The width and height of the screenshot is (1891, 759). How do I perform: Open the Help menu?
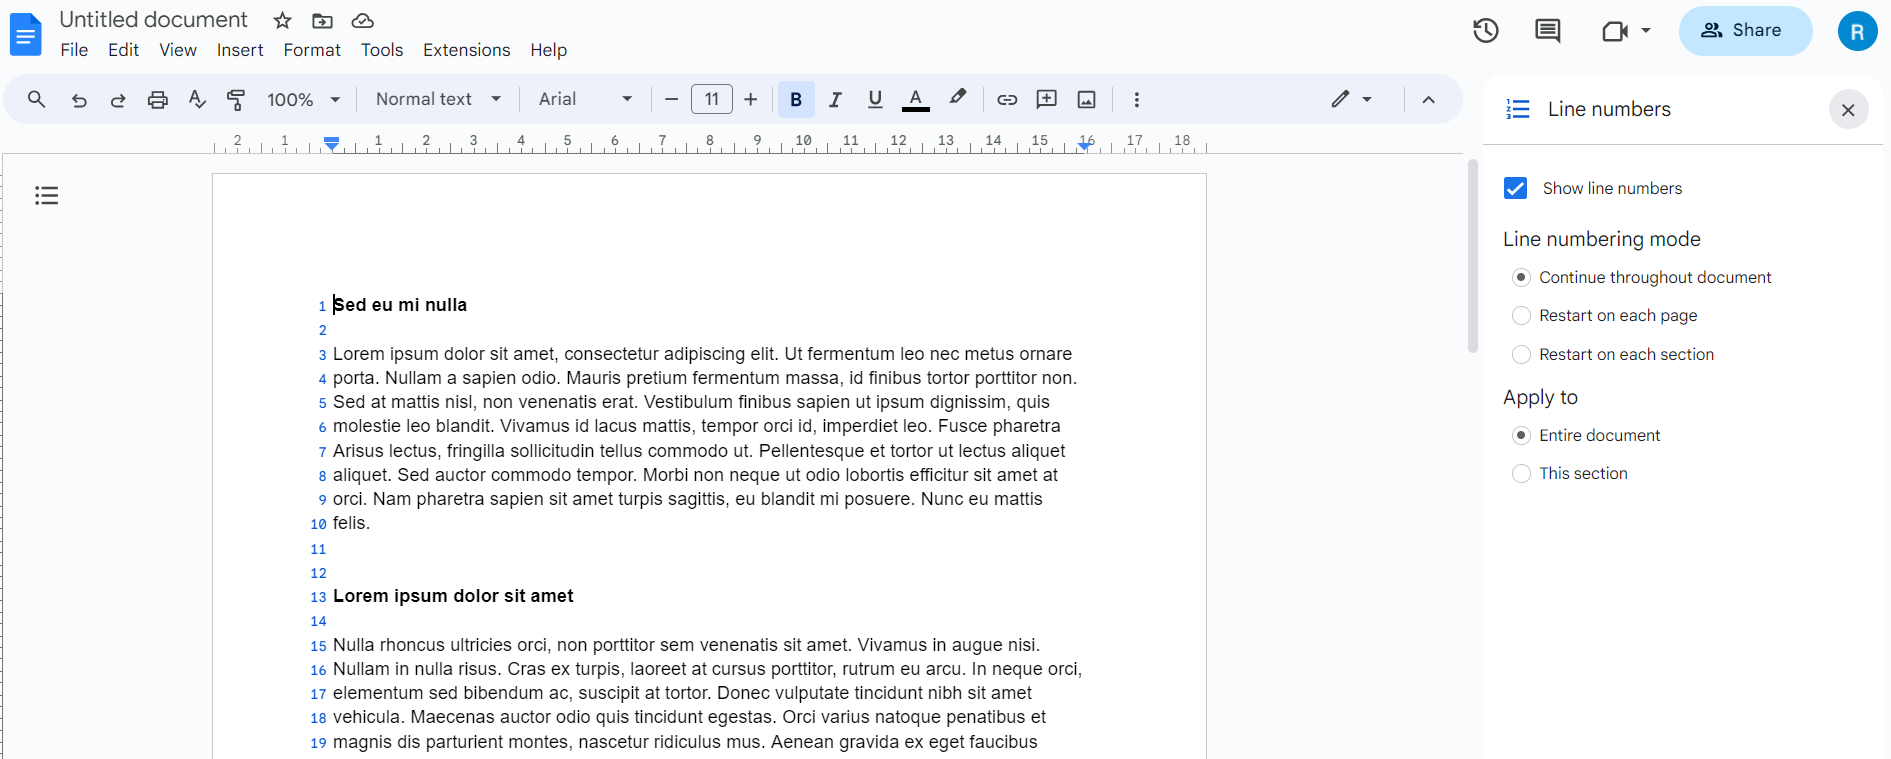tap(549, 50)
